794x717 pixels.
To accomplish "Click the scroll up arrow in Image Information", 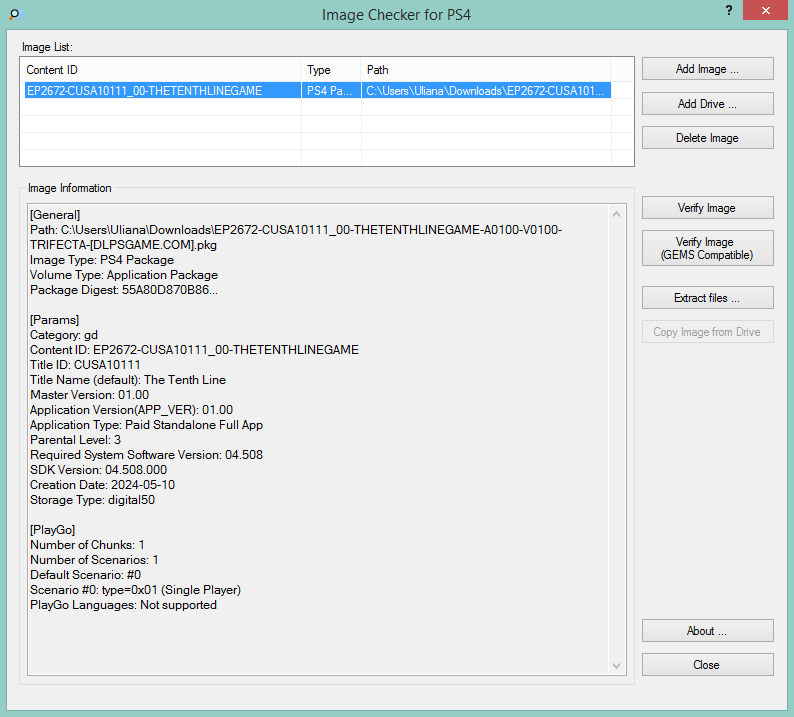I will click(x=618, y=213).
